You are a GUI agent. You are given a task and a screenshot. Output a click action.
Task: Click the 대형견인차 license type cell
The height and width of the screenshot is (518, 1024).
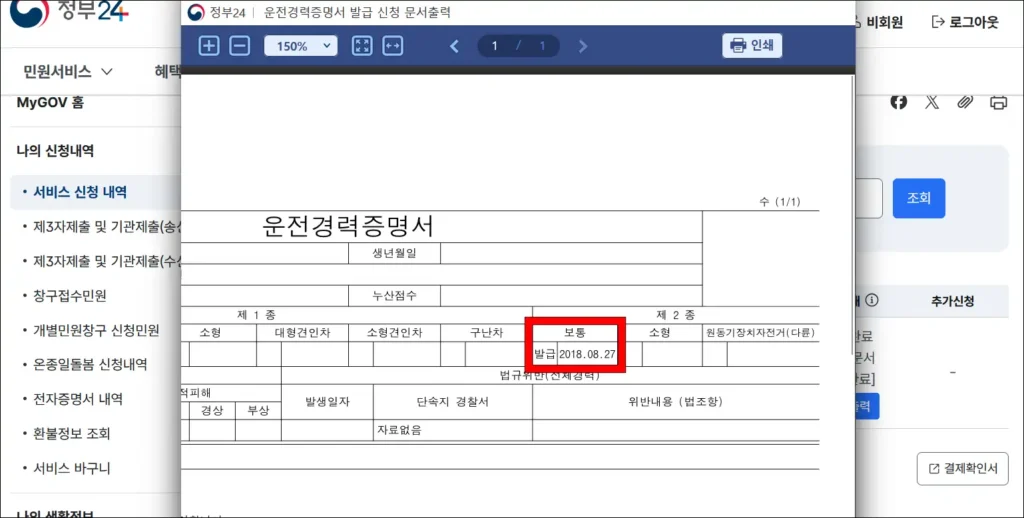coord(302,332)
